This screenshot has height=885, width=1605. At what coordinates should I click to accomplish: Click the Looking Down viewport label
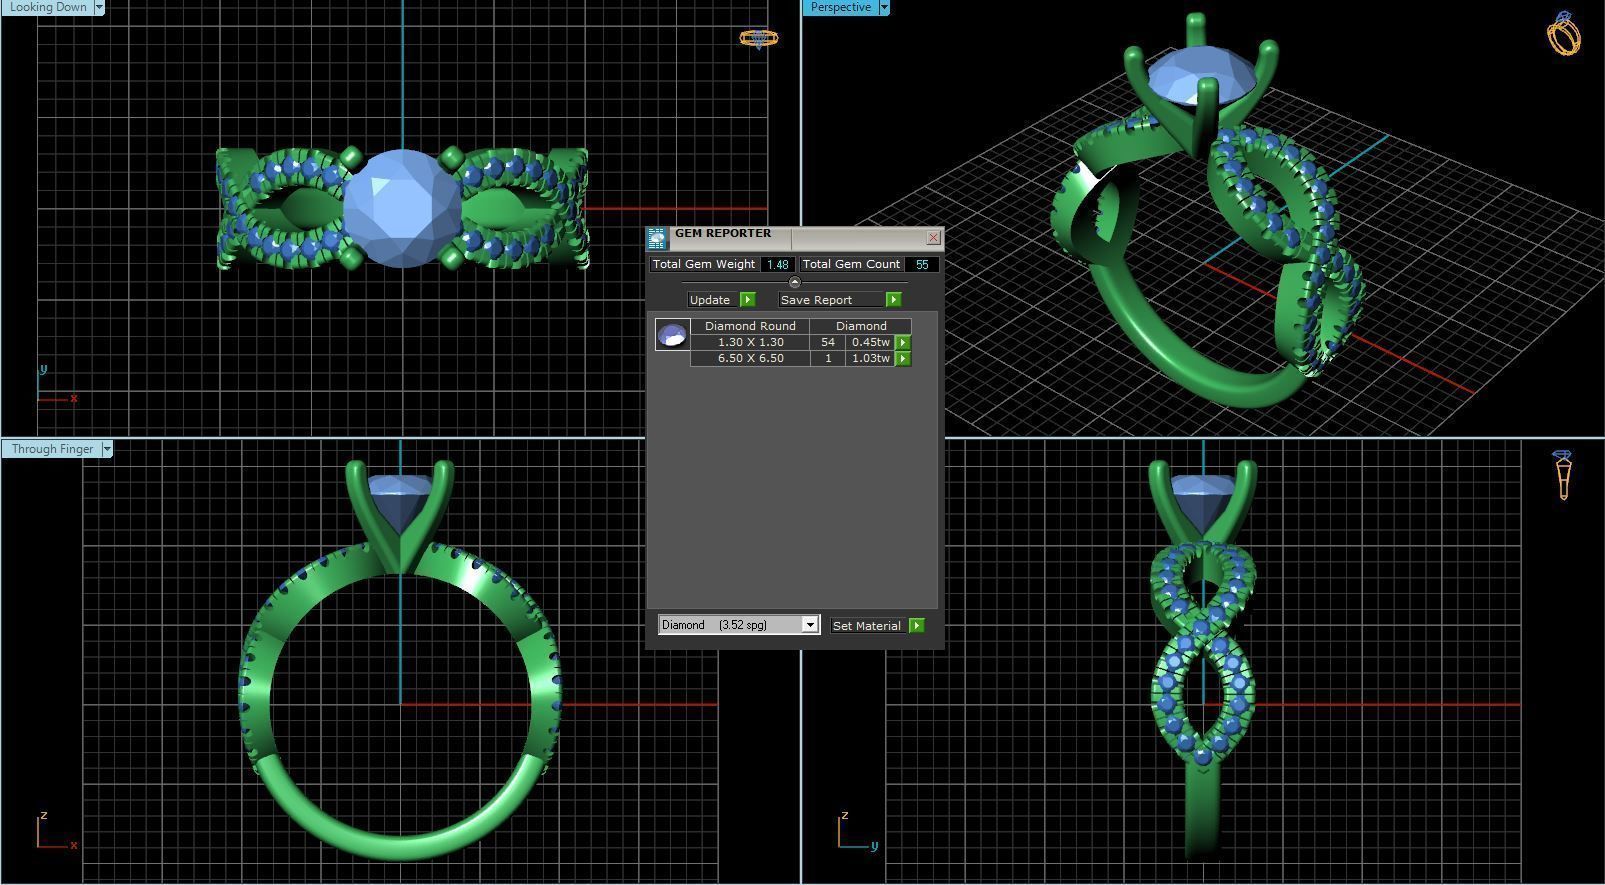pos(48,7)
